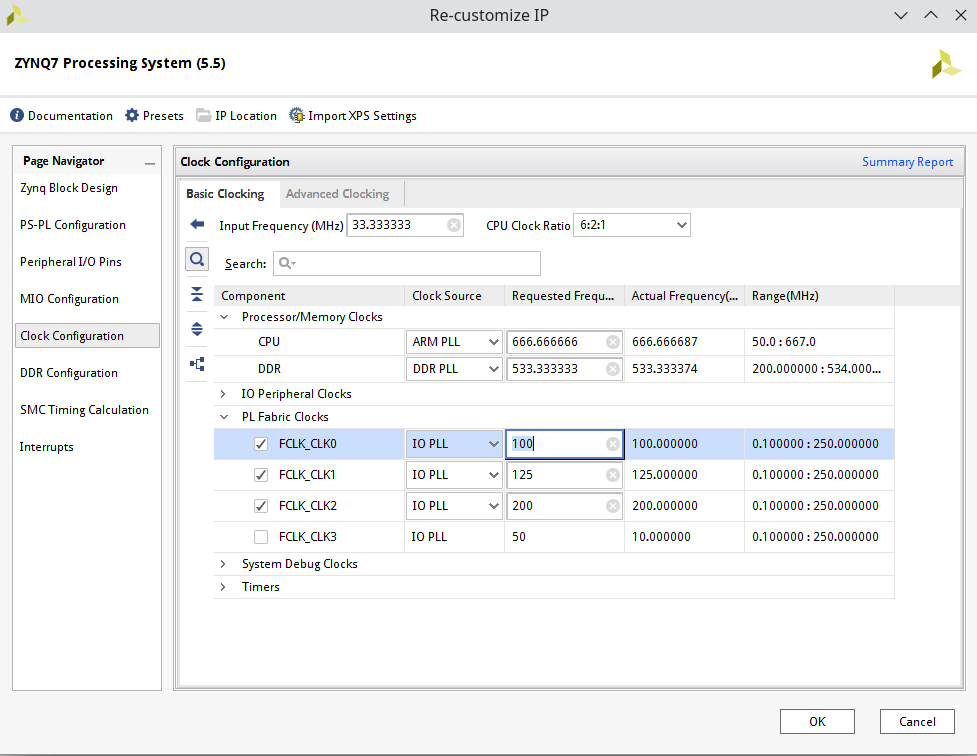Open DDR Configuration page

point(69,373)
